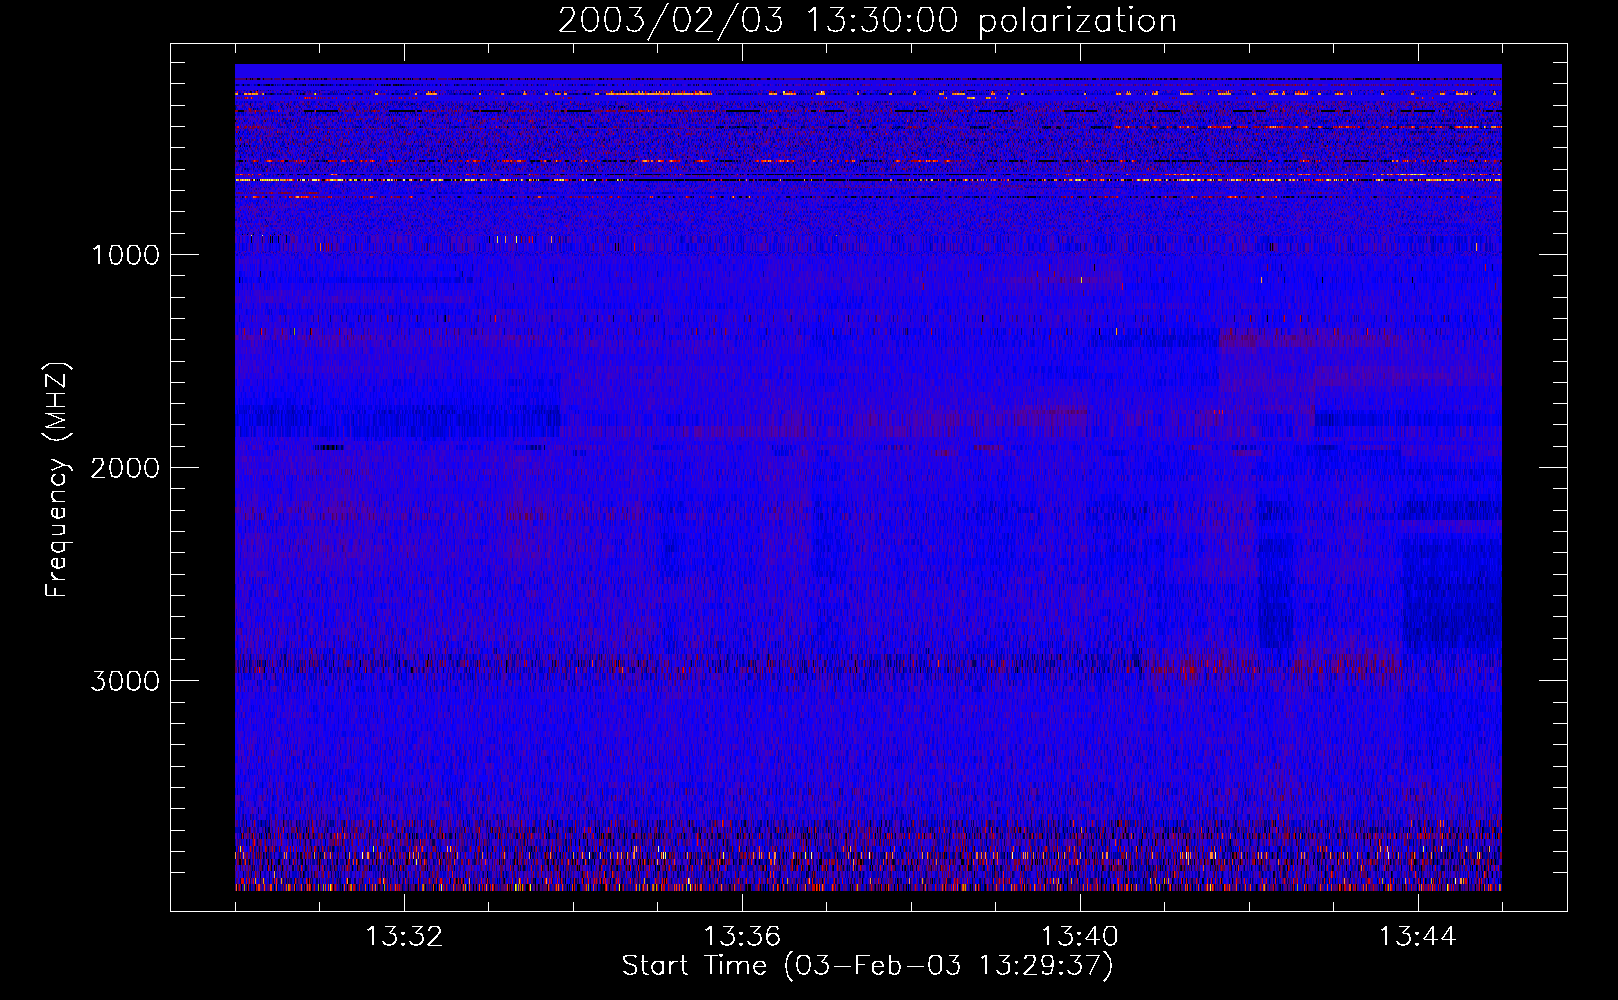Screen dimensions: 1618x1000
Task: Click the 13:32 time tick label
Action: click(x=404, y=937)
